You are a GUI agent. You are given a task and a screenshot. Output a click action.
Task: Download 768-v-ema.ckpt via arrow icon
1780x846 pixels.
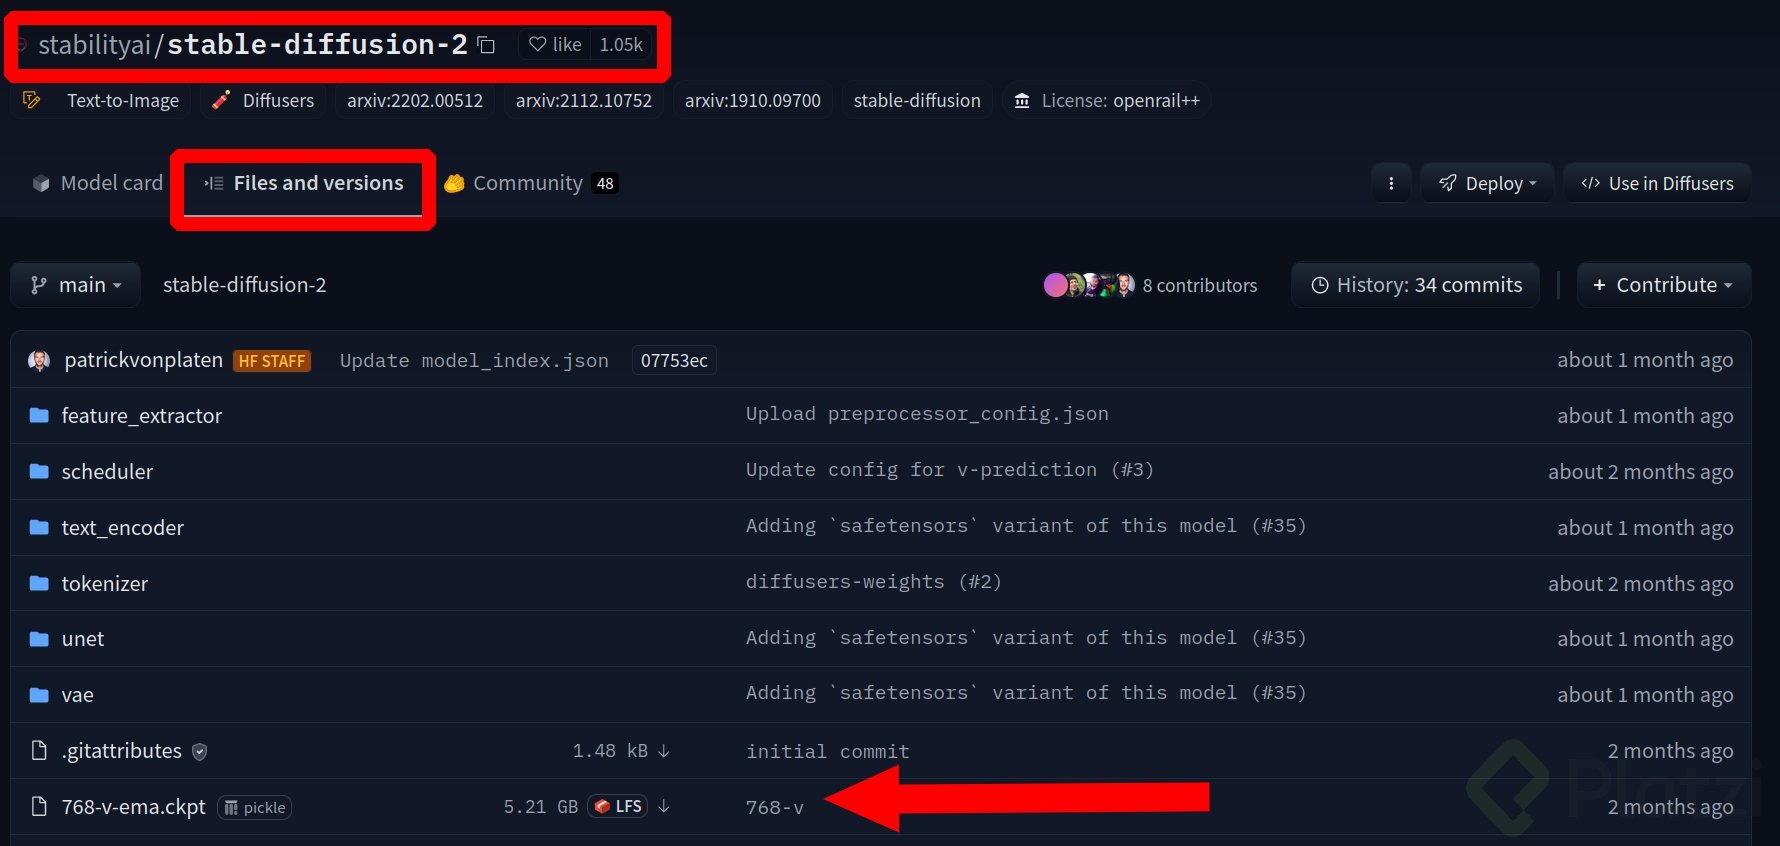[x=664, y=806]
